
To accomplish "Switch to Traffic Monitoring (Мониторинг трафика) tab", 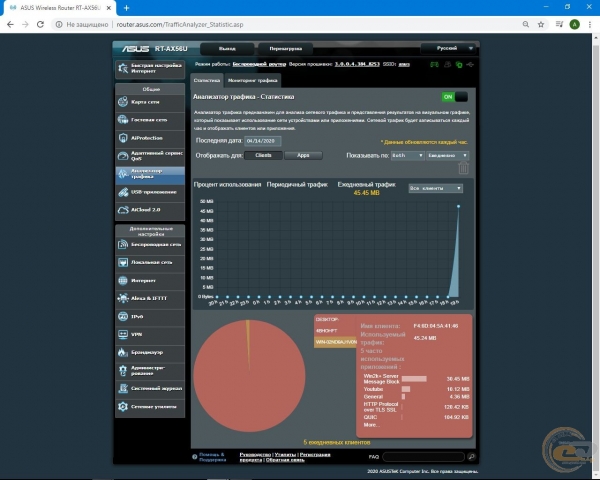I will pyautogui.click(x=253, y=80).
